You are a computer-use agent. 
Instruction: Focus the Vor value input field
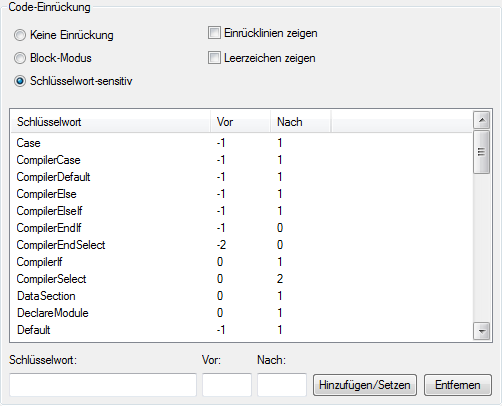pyautogui.click(x=227, y=385)
